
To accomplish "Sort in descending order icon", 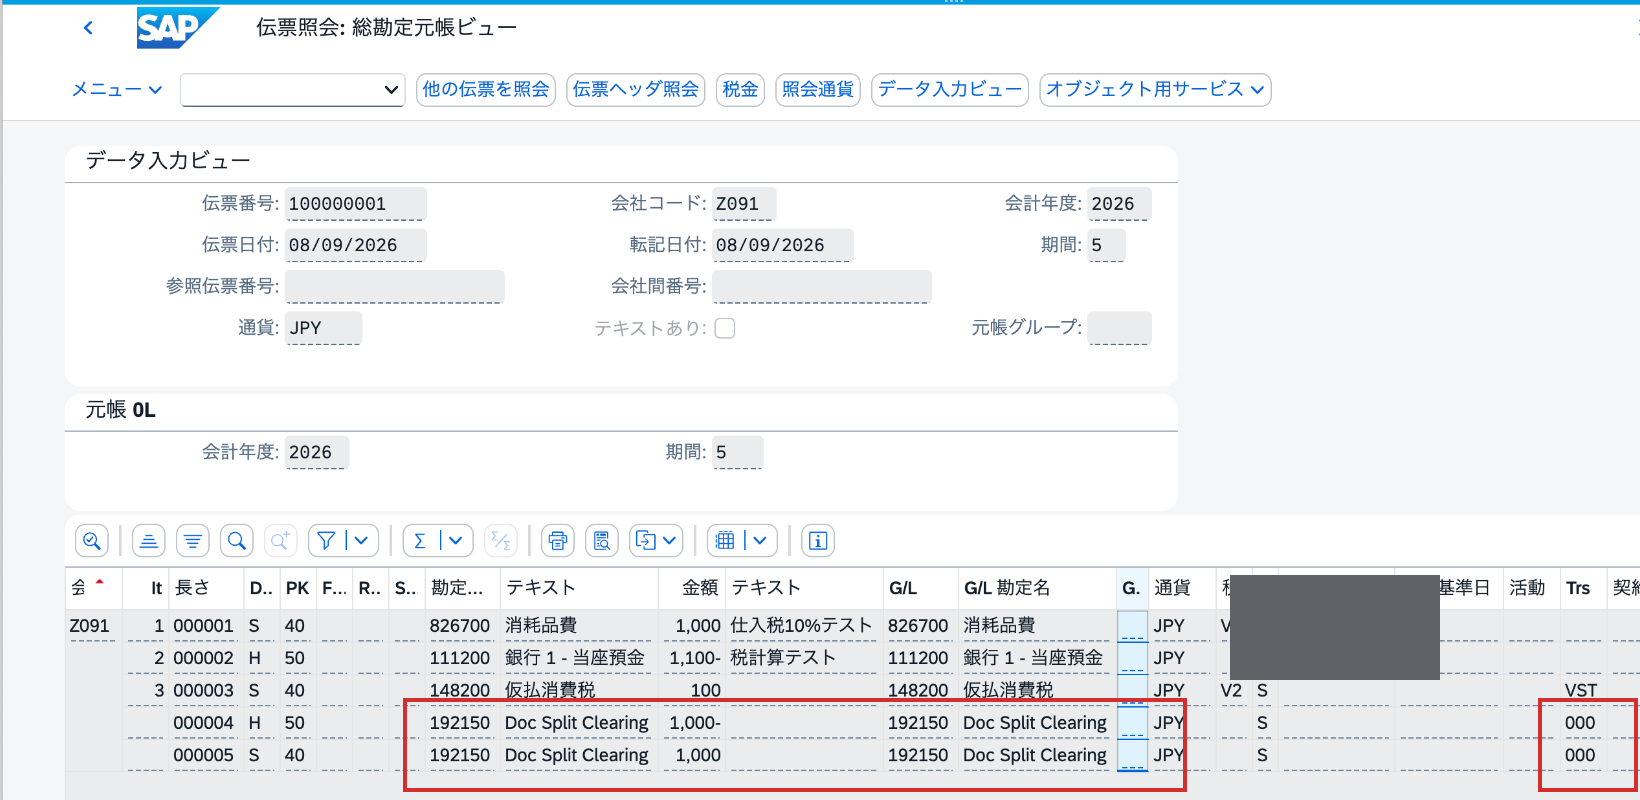I will tap(193, 541).
